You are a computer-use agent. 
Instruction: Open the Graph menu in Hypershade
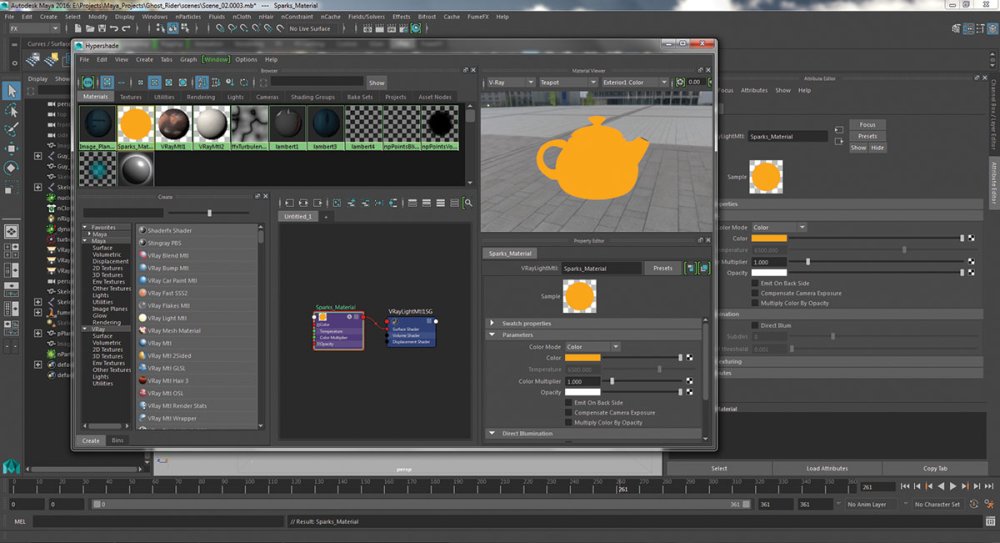pyautogui.click(x=188, y=59)
